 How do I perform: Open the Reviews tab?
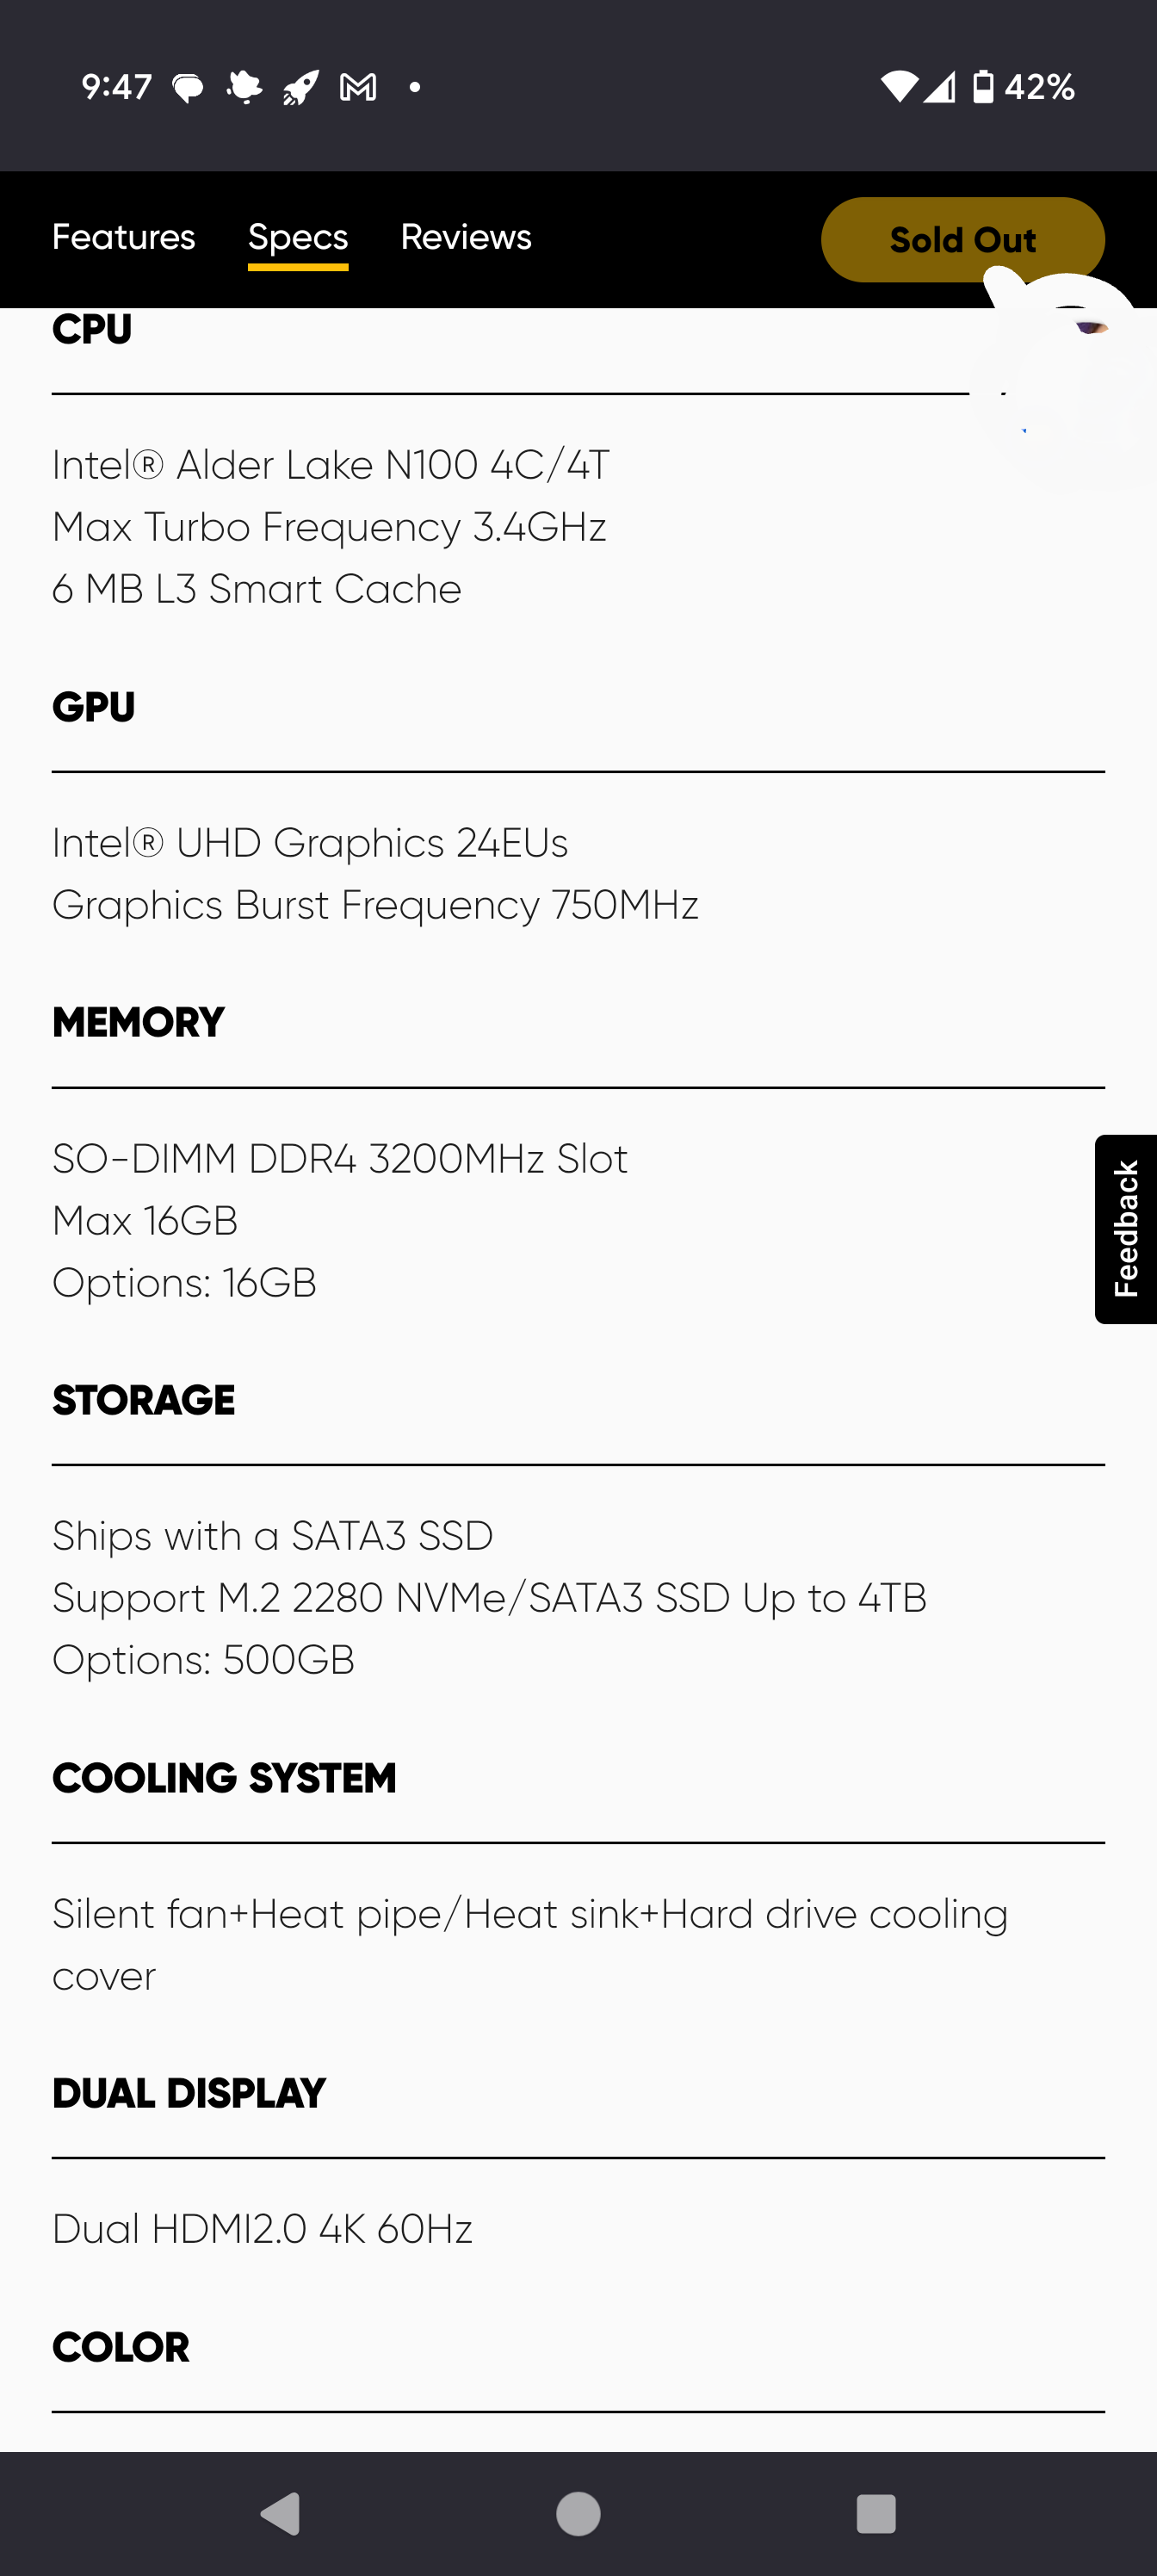[x=466, y=238]
